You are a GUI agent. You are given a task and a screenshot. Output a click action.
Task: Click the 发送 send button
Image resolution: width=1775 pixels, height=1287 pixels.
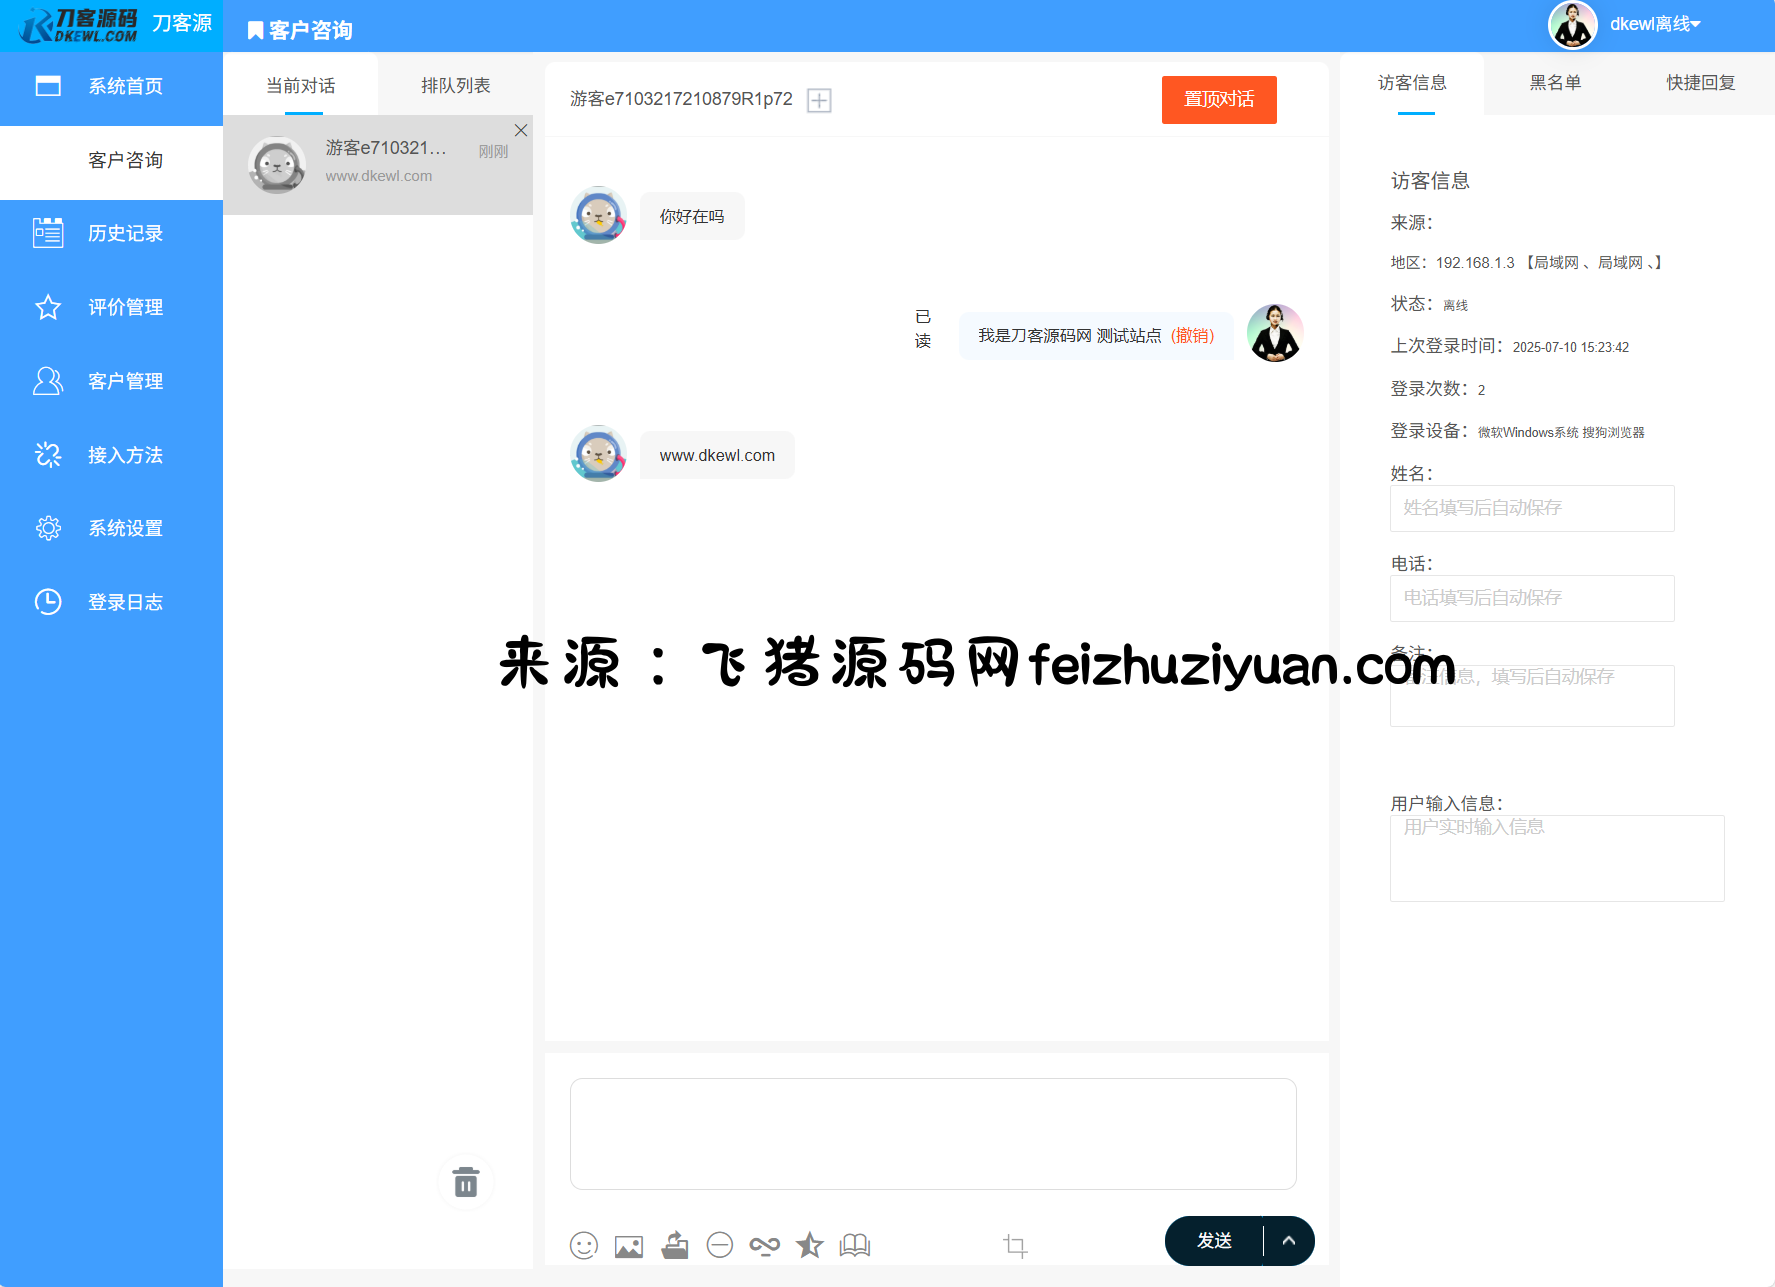point(1214,1241)
